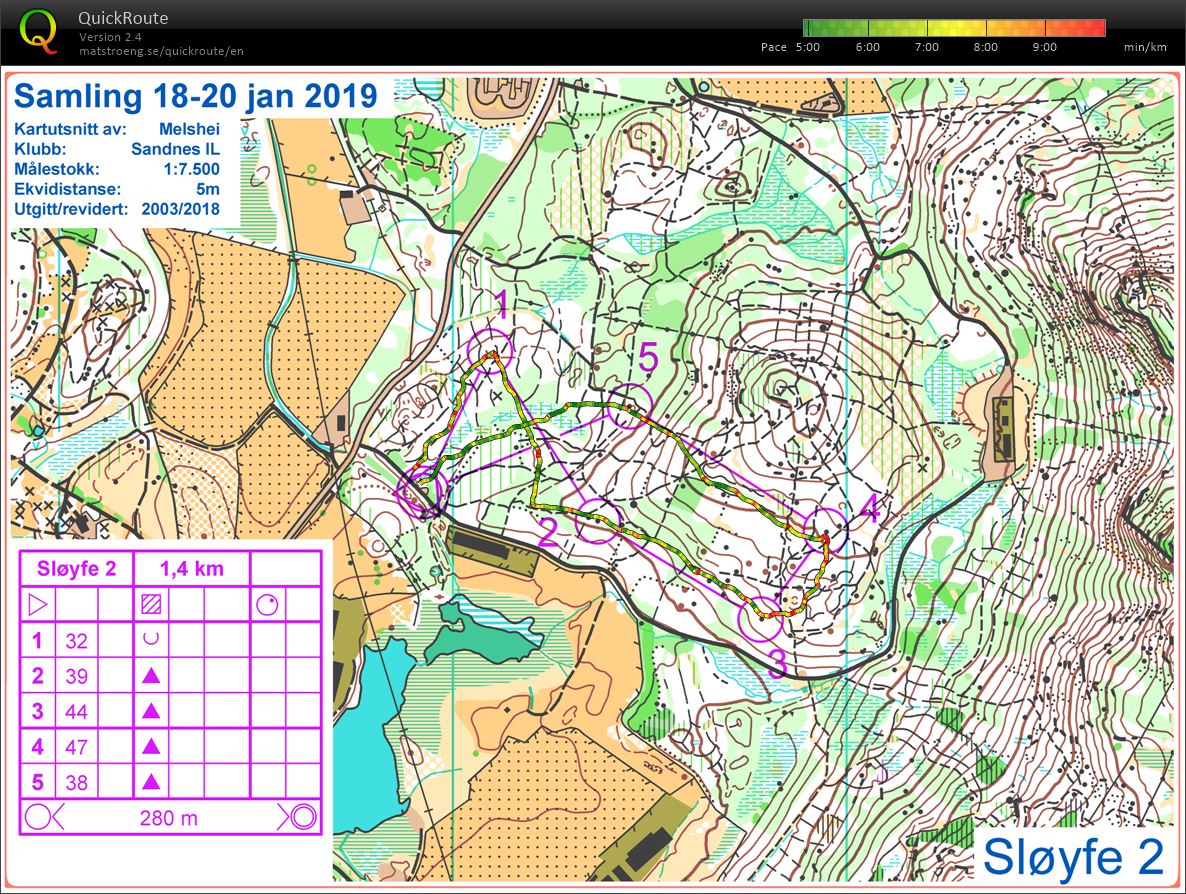The image size is (1186, 894).
Task: Select control circle 2 on the map
Action: point(598,520)
